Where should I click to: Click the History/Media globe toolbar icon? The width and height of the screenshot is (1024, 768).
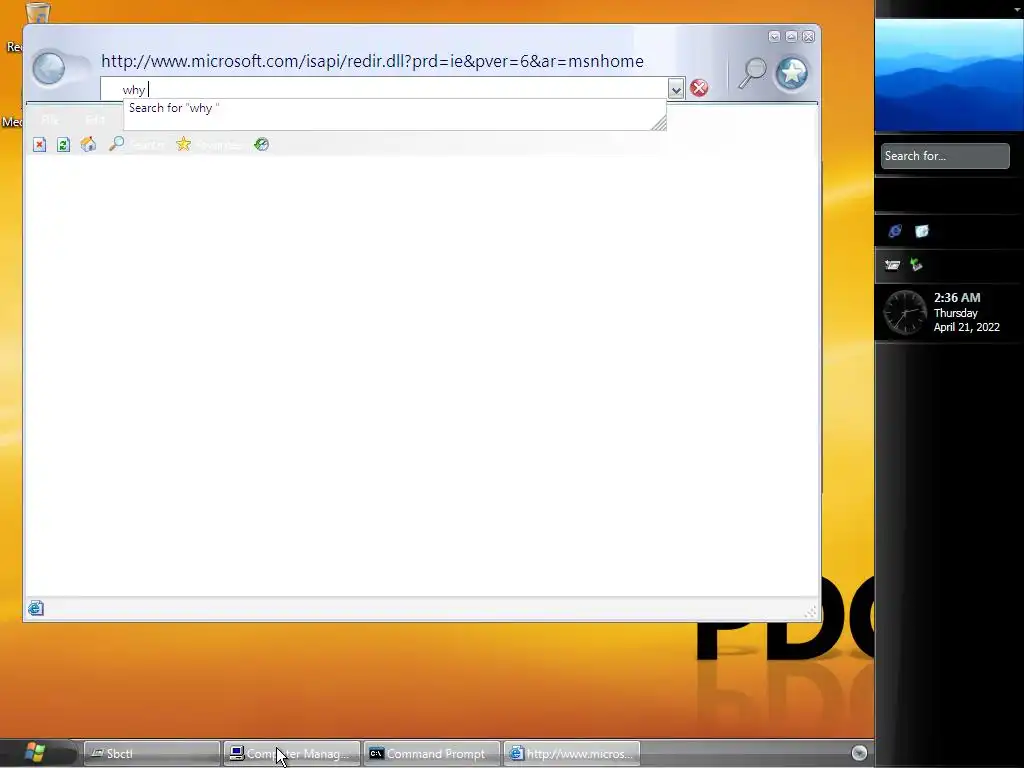261,144
